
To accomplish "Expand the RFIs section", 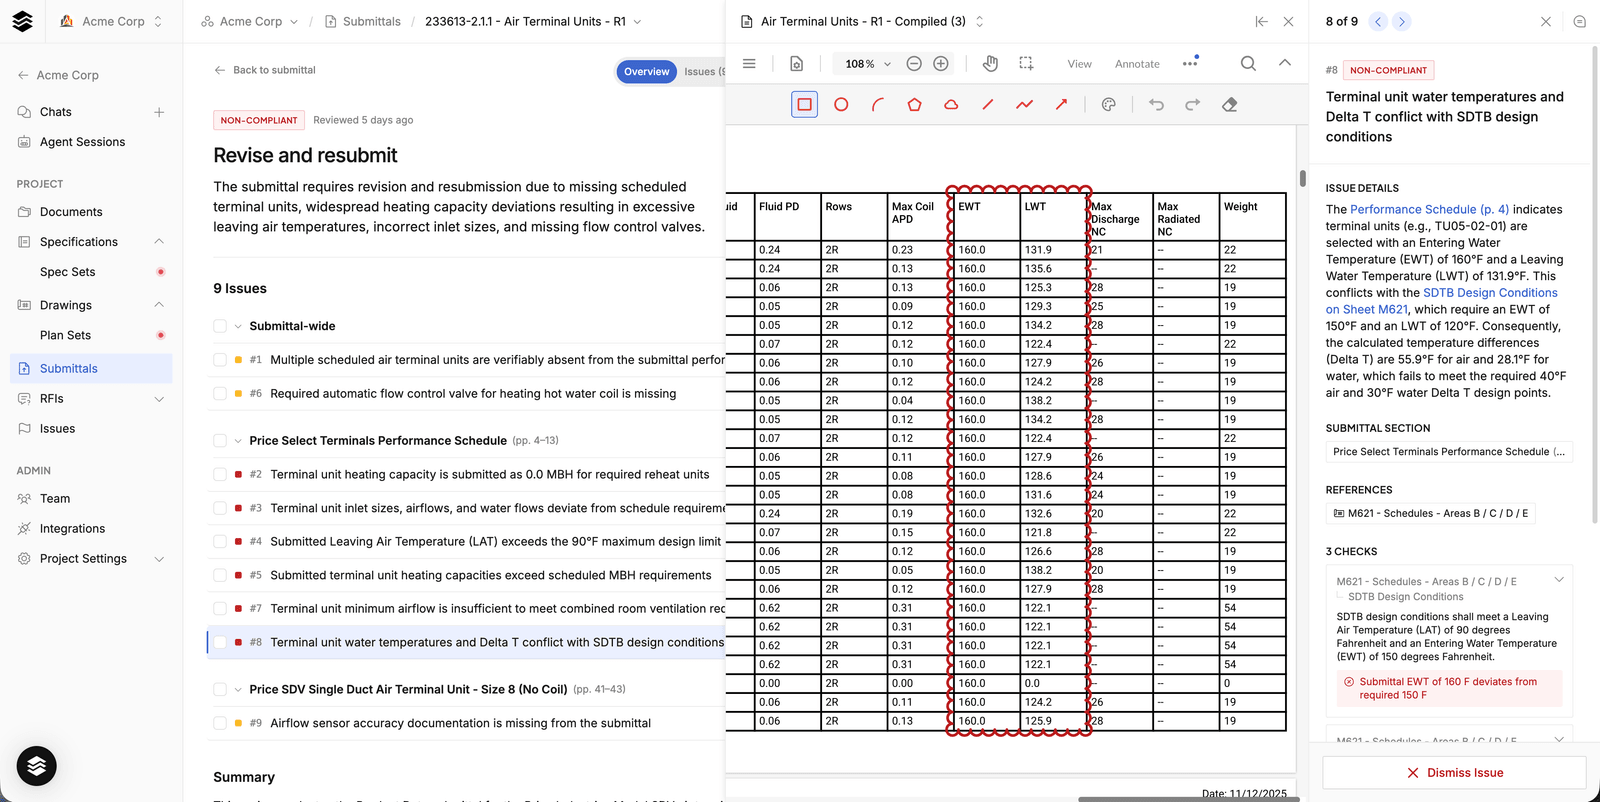I will (159, 399).
